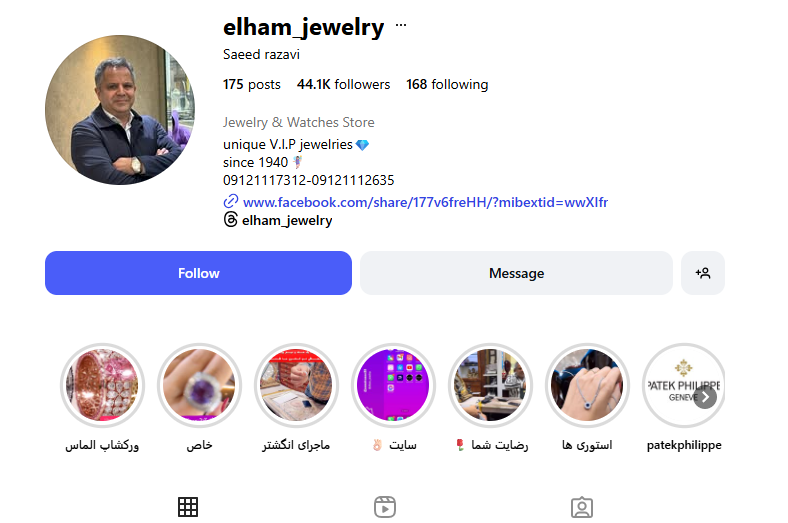Image resolution: width=788 pixels, height=523 pixels.
Task: Open the ورکشاپ الماس story highlight
Action: click(103, 385)
